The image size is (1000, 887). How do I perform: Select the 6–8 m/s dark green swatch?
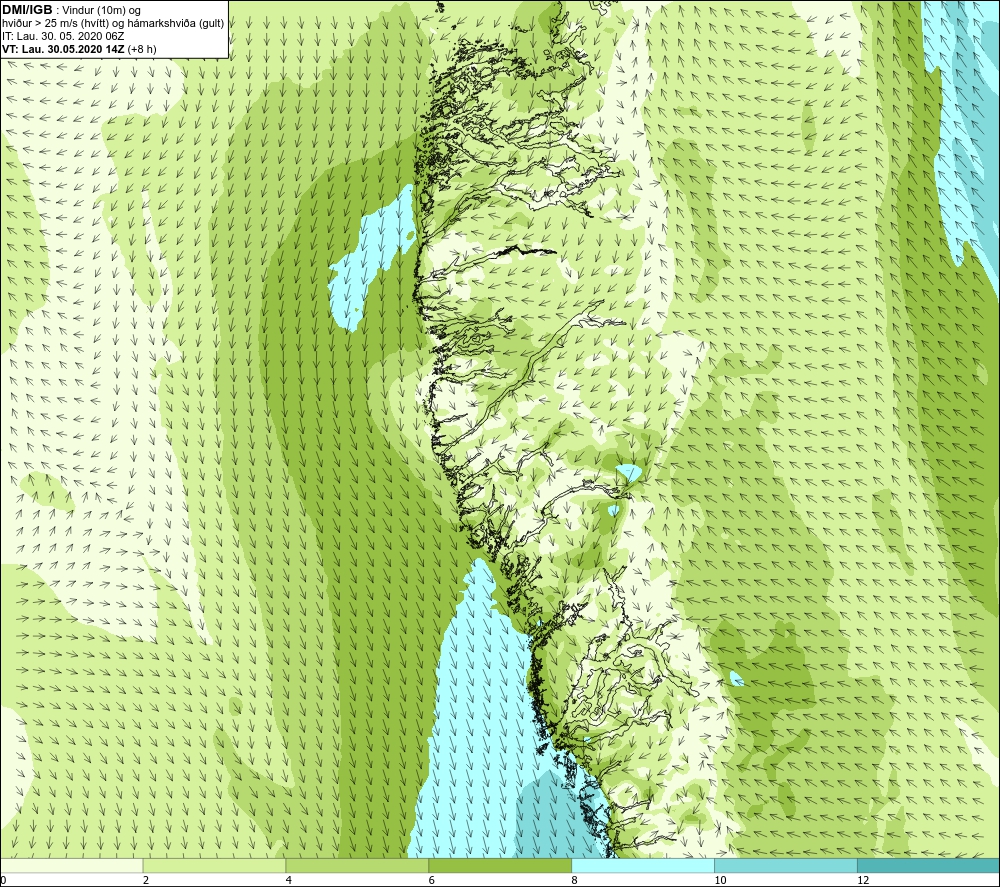(x=500, y=865)
